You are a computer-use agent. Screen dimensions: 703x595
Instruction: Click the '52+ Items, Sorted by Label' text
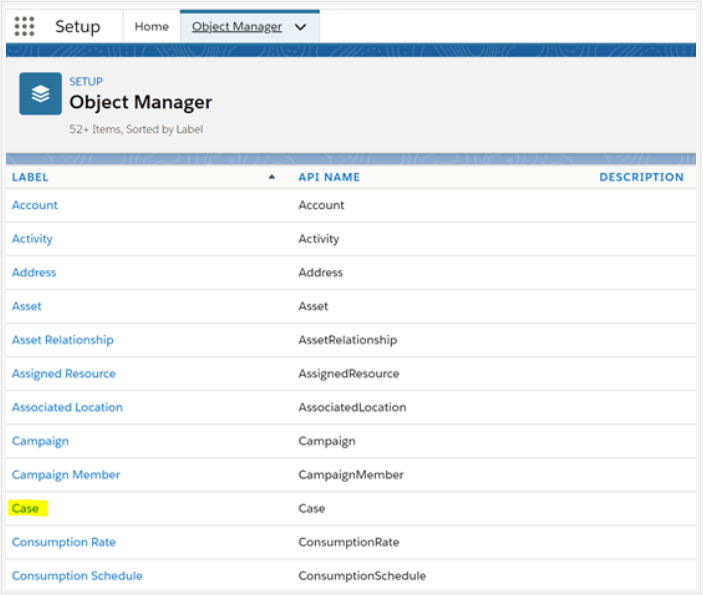pyautogui.click(x=136, y=130)
